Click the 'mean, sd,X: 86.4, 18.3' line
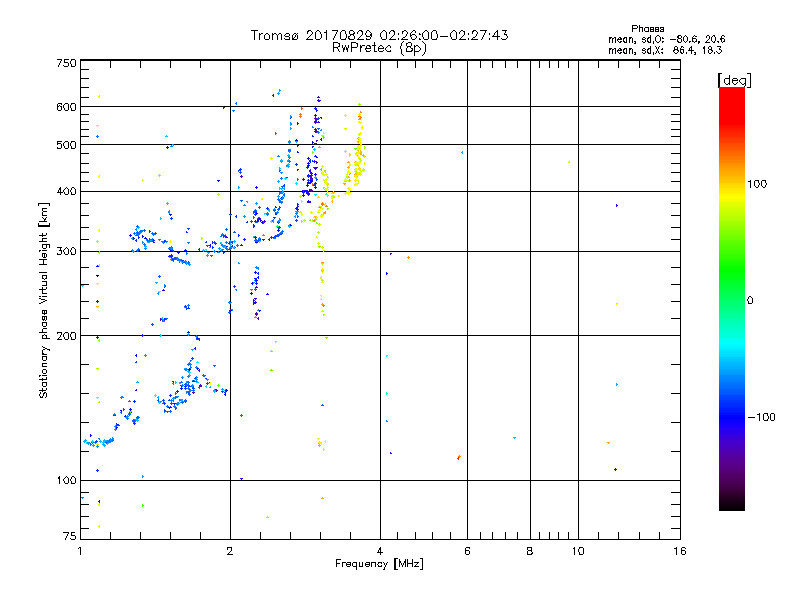 (x=665, y=50)
